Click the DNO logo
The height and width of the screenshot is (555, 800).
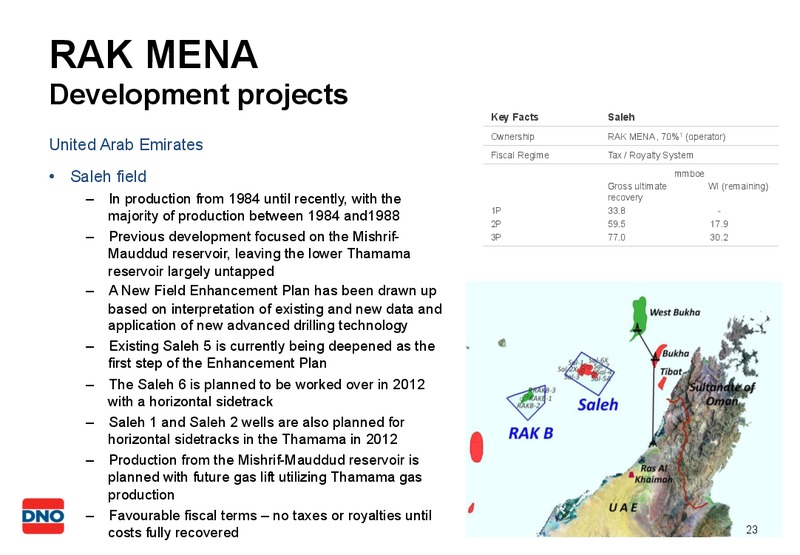point(43,516)
